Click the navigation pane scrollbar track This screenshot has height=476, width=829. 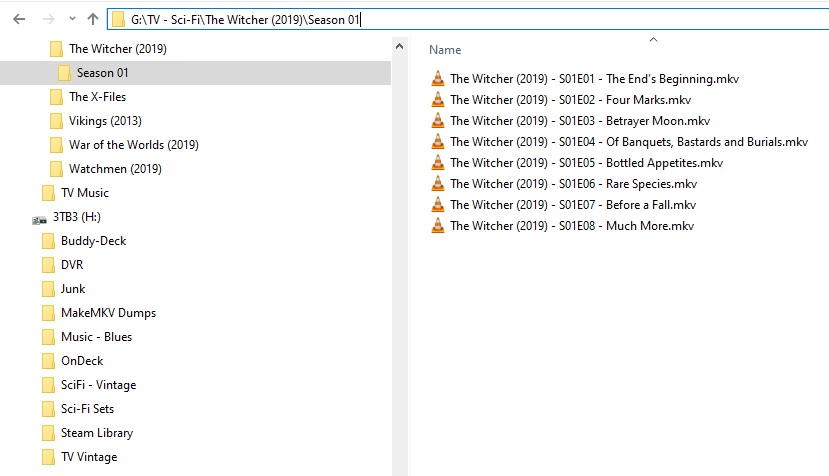[400, 264]
